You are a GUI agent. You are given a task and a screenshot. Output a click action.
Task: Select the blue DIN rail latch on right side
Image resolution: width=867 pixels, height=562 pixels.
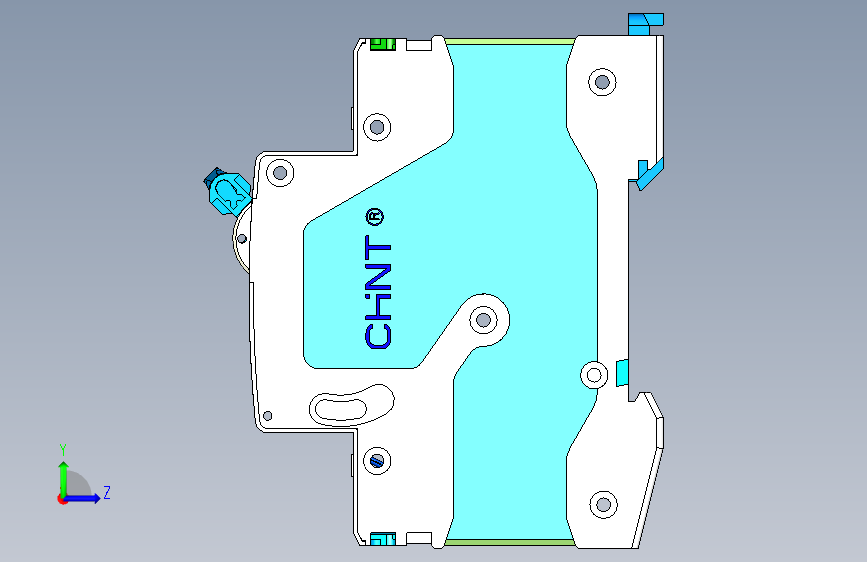[650, 174]
